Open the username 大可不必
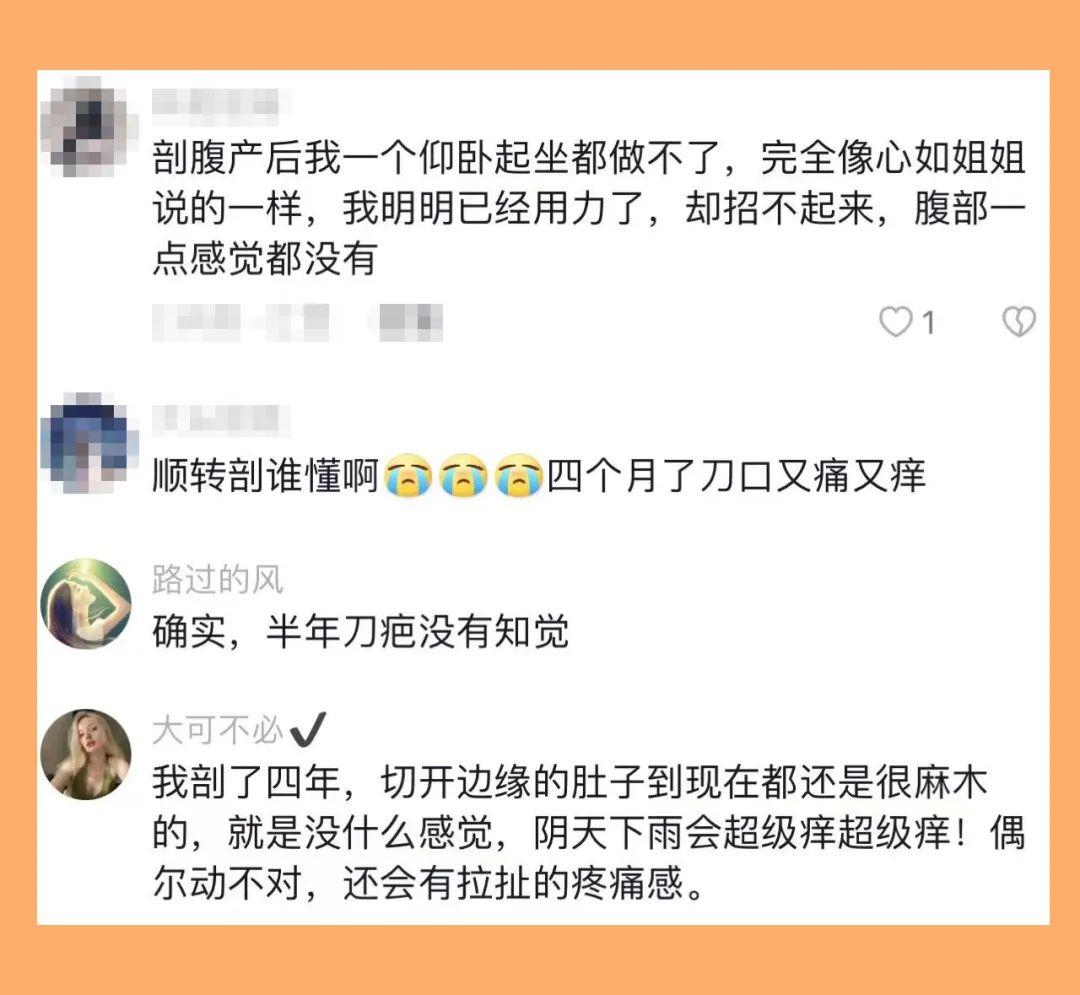This screenshot has height=995, width=1080. pyautogui.click(x=218, y=730)
